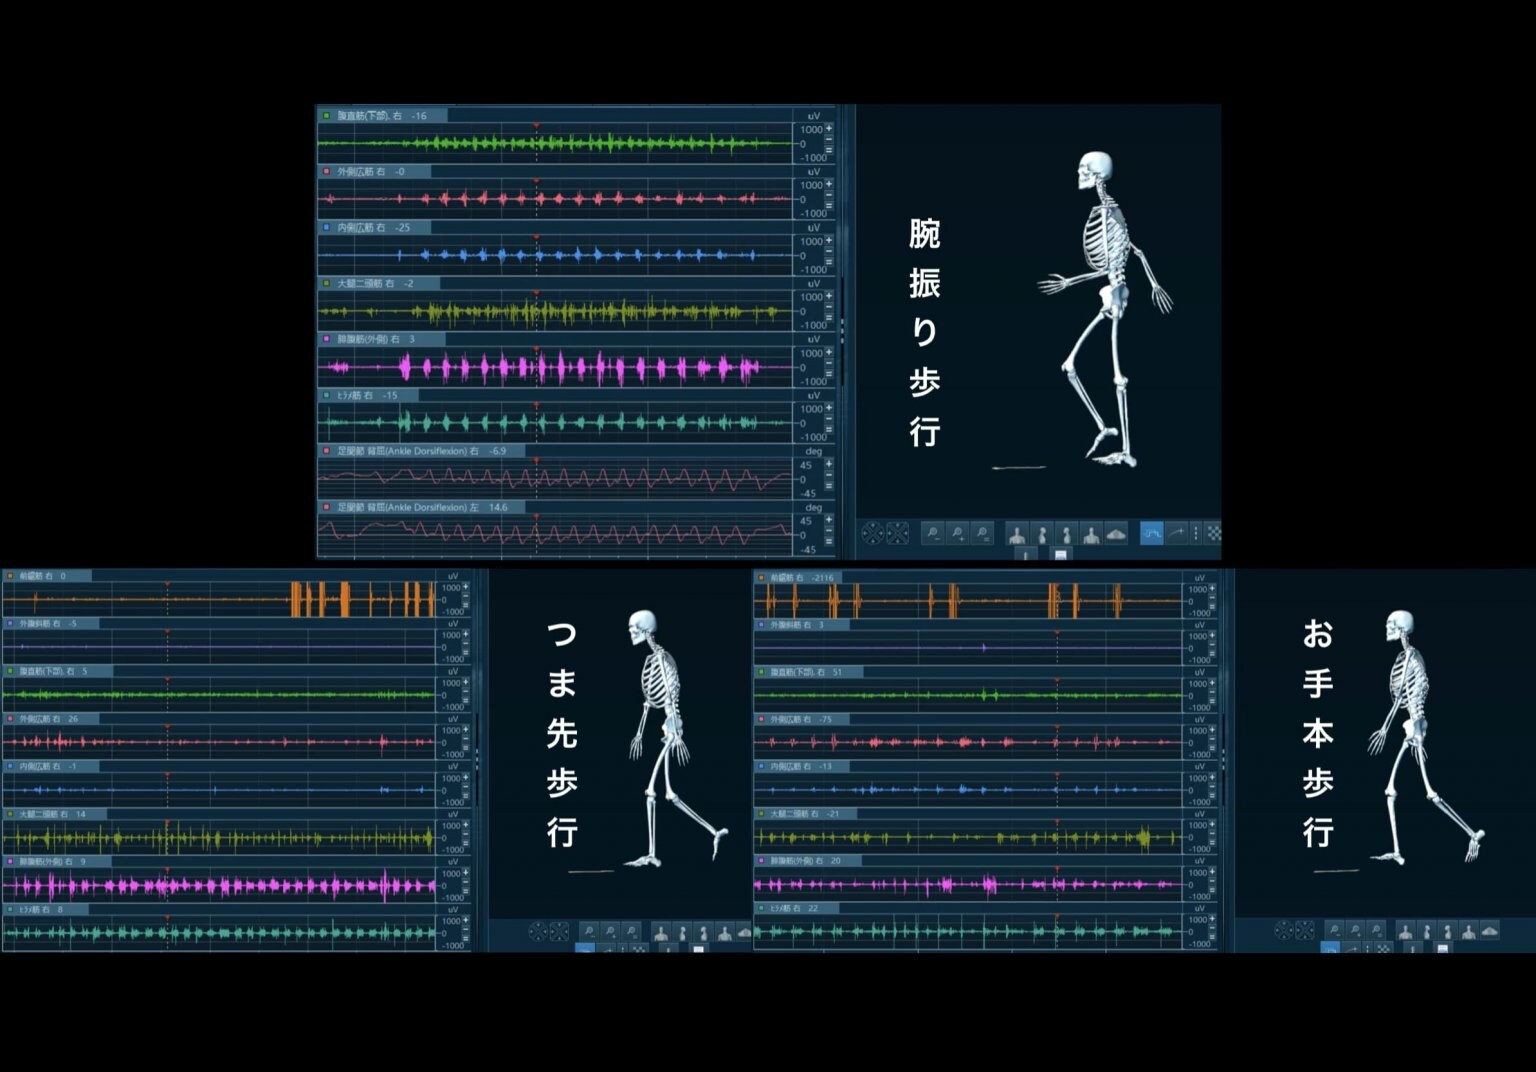This screenshot has height=1072, width=1536.
Task: Select the zoom-in magnifier tool in the 腕振り歩行 viewer
Action: click(x=958, y=534)
